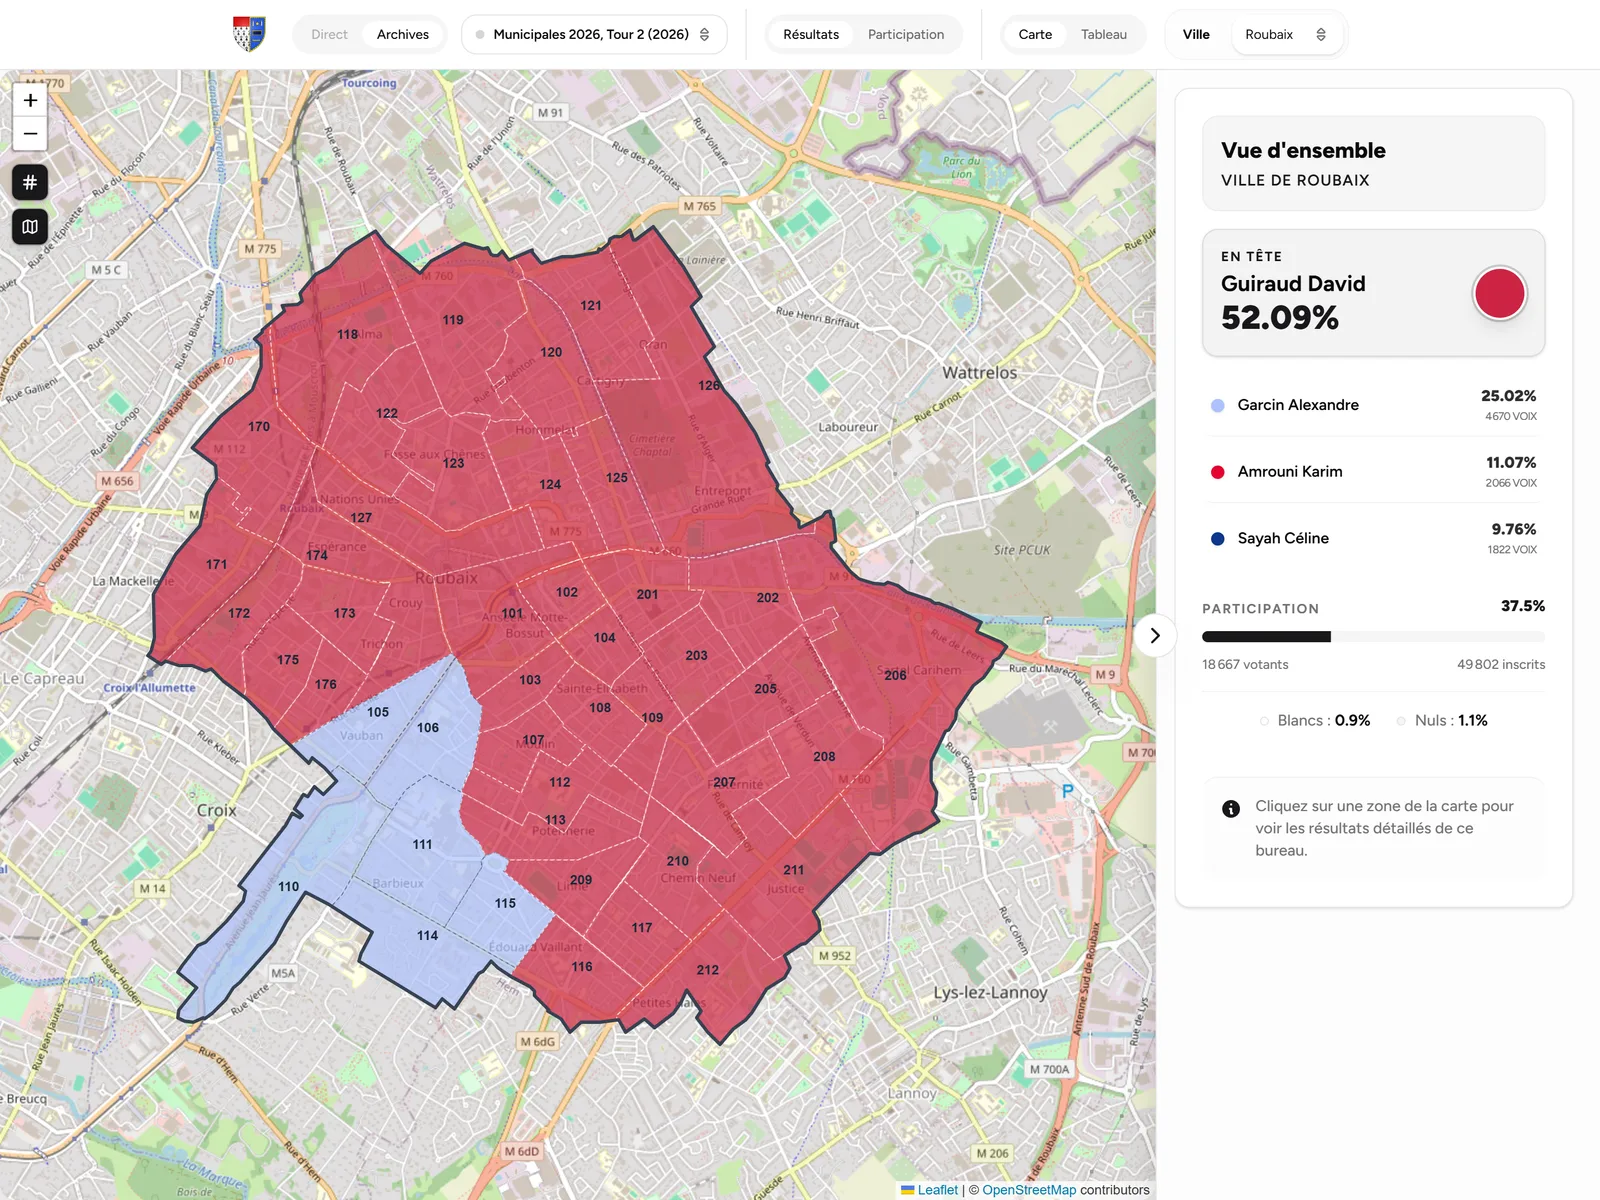Click the Vue d'ensemble header card
1600x1200 pixels.
pyautogui.click(x=1373, y=163)
